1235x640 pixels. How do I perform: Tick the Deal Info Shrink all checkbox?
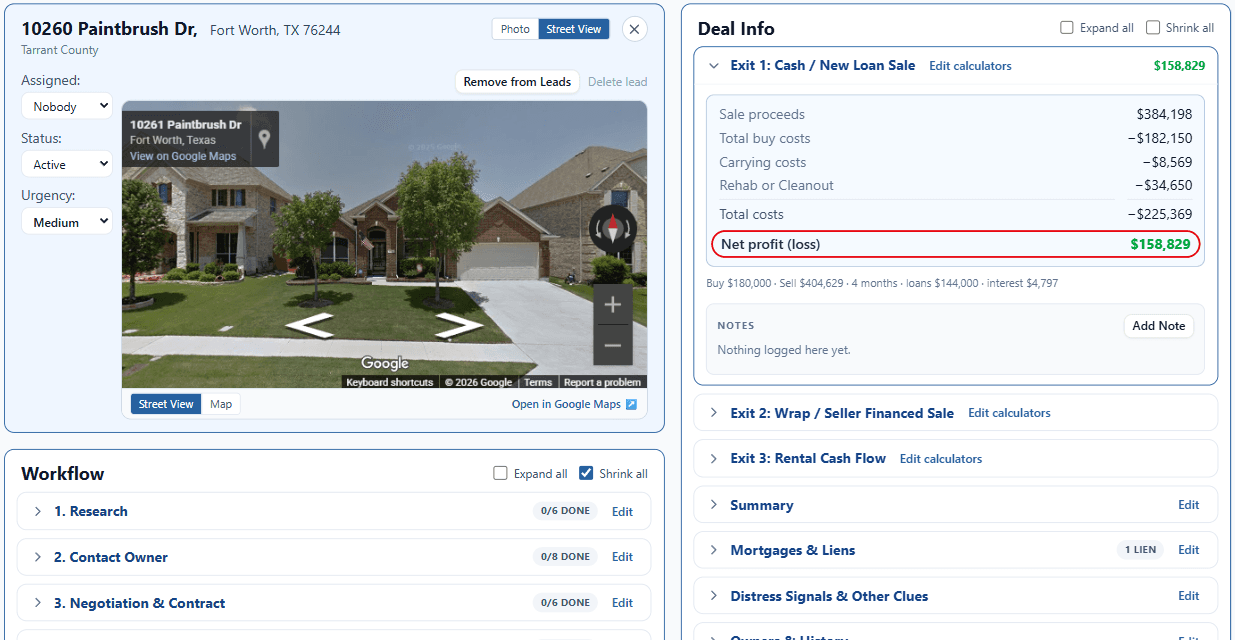1153,28
